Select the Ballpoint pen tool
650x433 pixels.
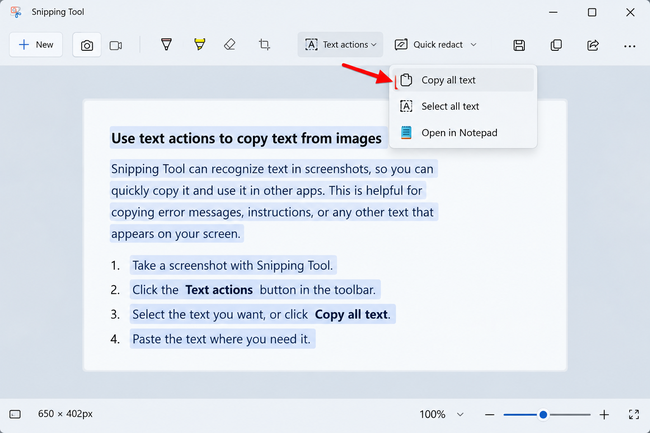pyautogui.click(x=166, y=44)
